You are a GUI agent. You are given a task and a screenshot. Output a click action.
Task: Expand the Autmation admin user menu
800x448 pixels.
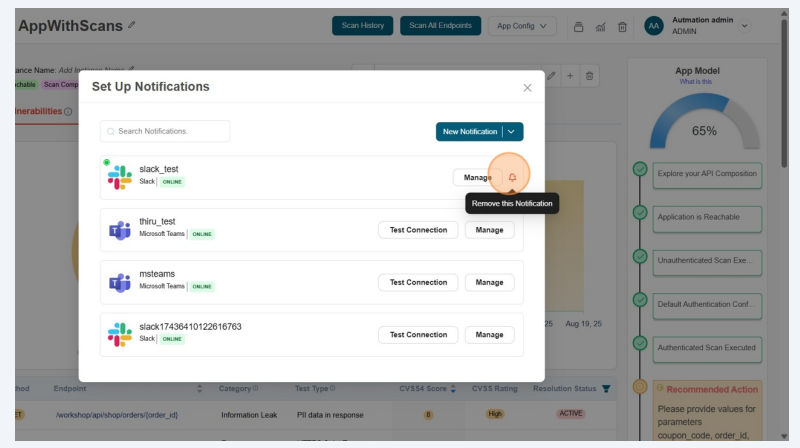[x=744, y=26]
